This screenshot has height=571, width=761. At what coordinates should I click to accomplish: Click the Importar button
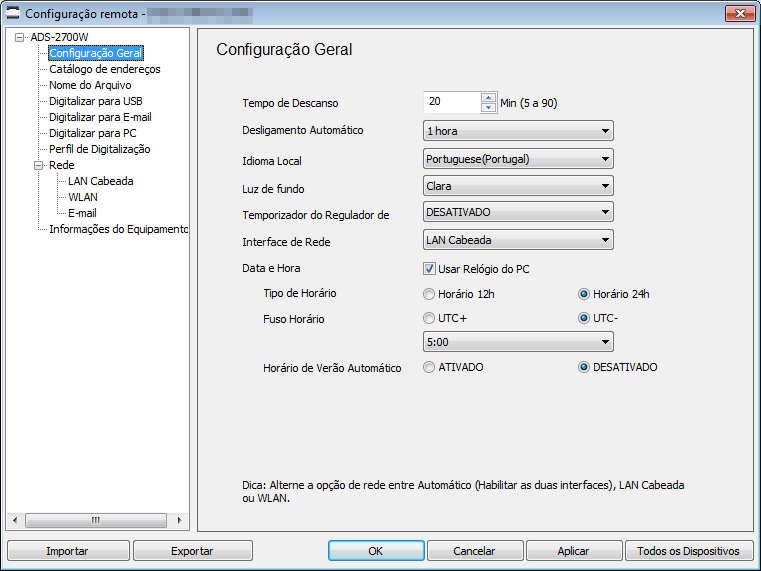68,551
